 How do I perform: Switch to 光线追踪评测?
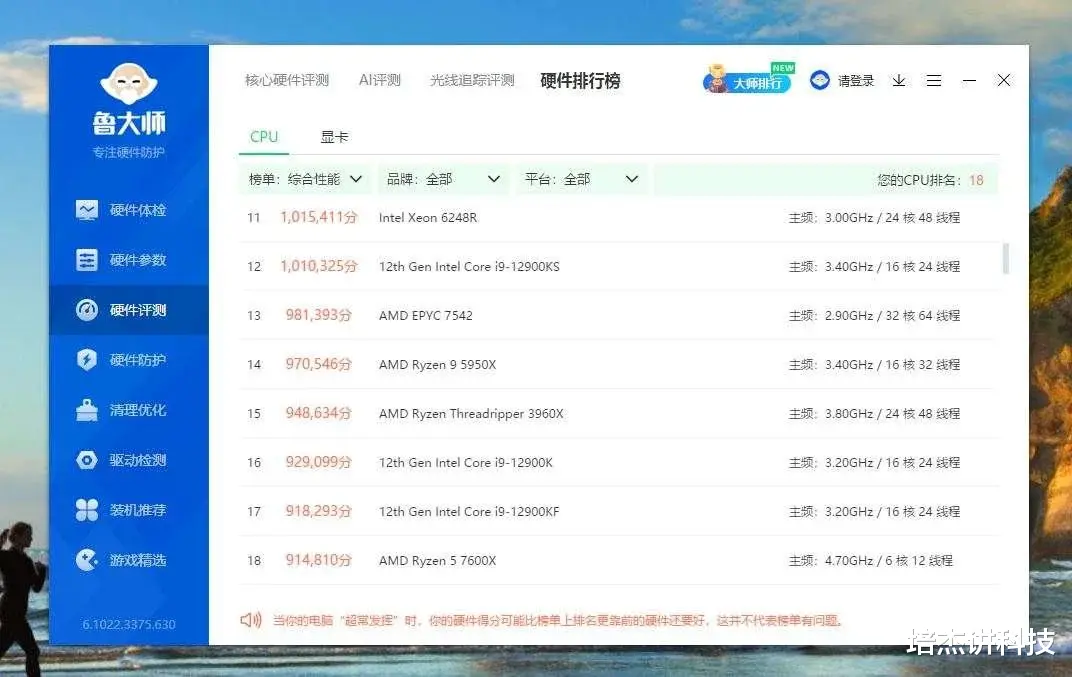[x=471, y=80]
